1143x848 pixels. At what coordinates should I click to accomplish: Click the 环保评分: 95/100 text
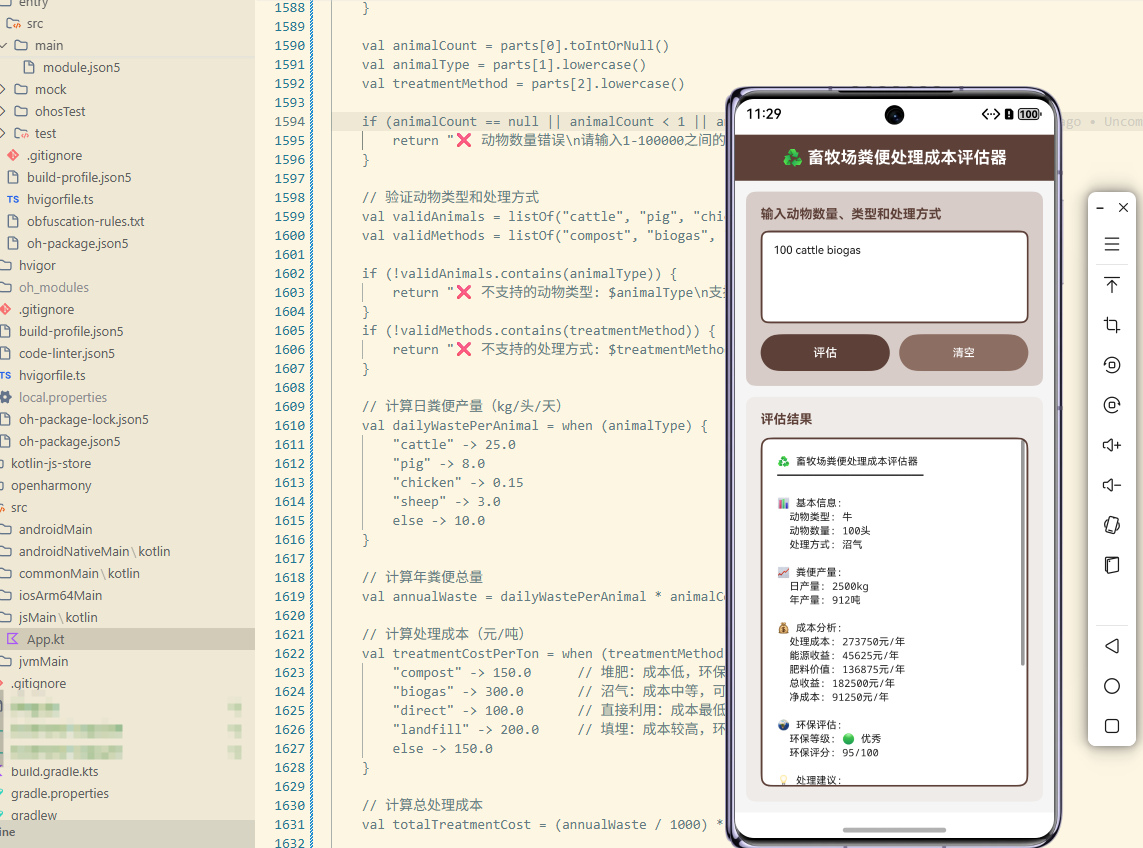[x=834, y=752]
